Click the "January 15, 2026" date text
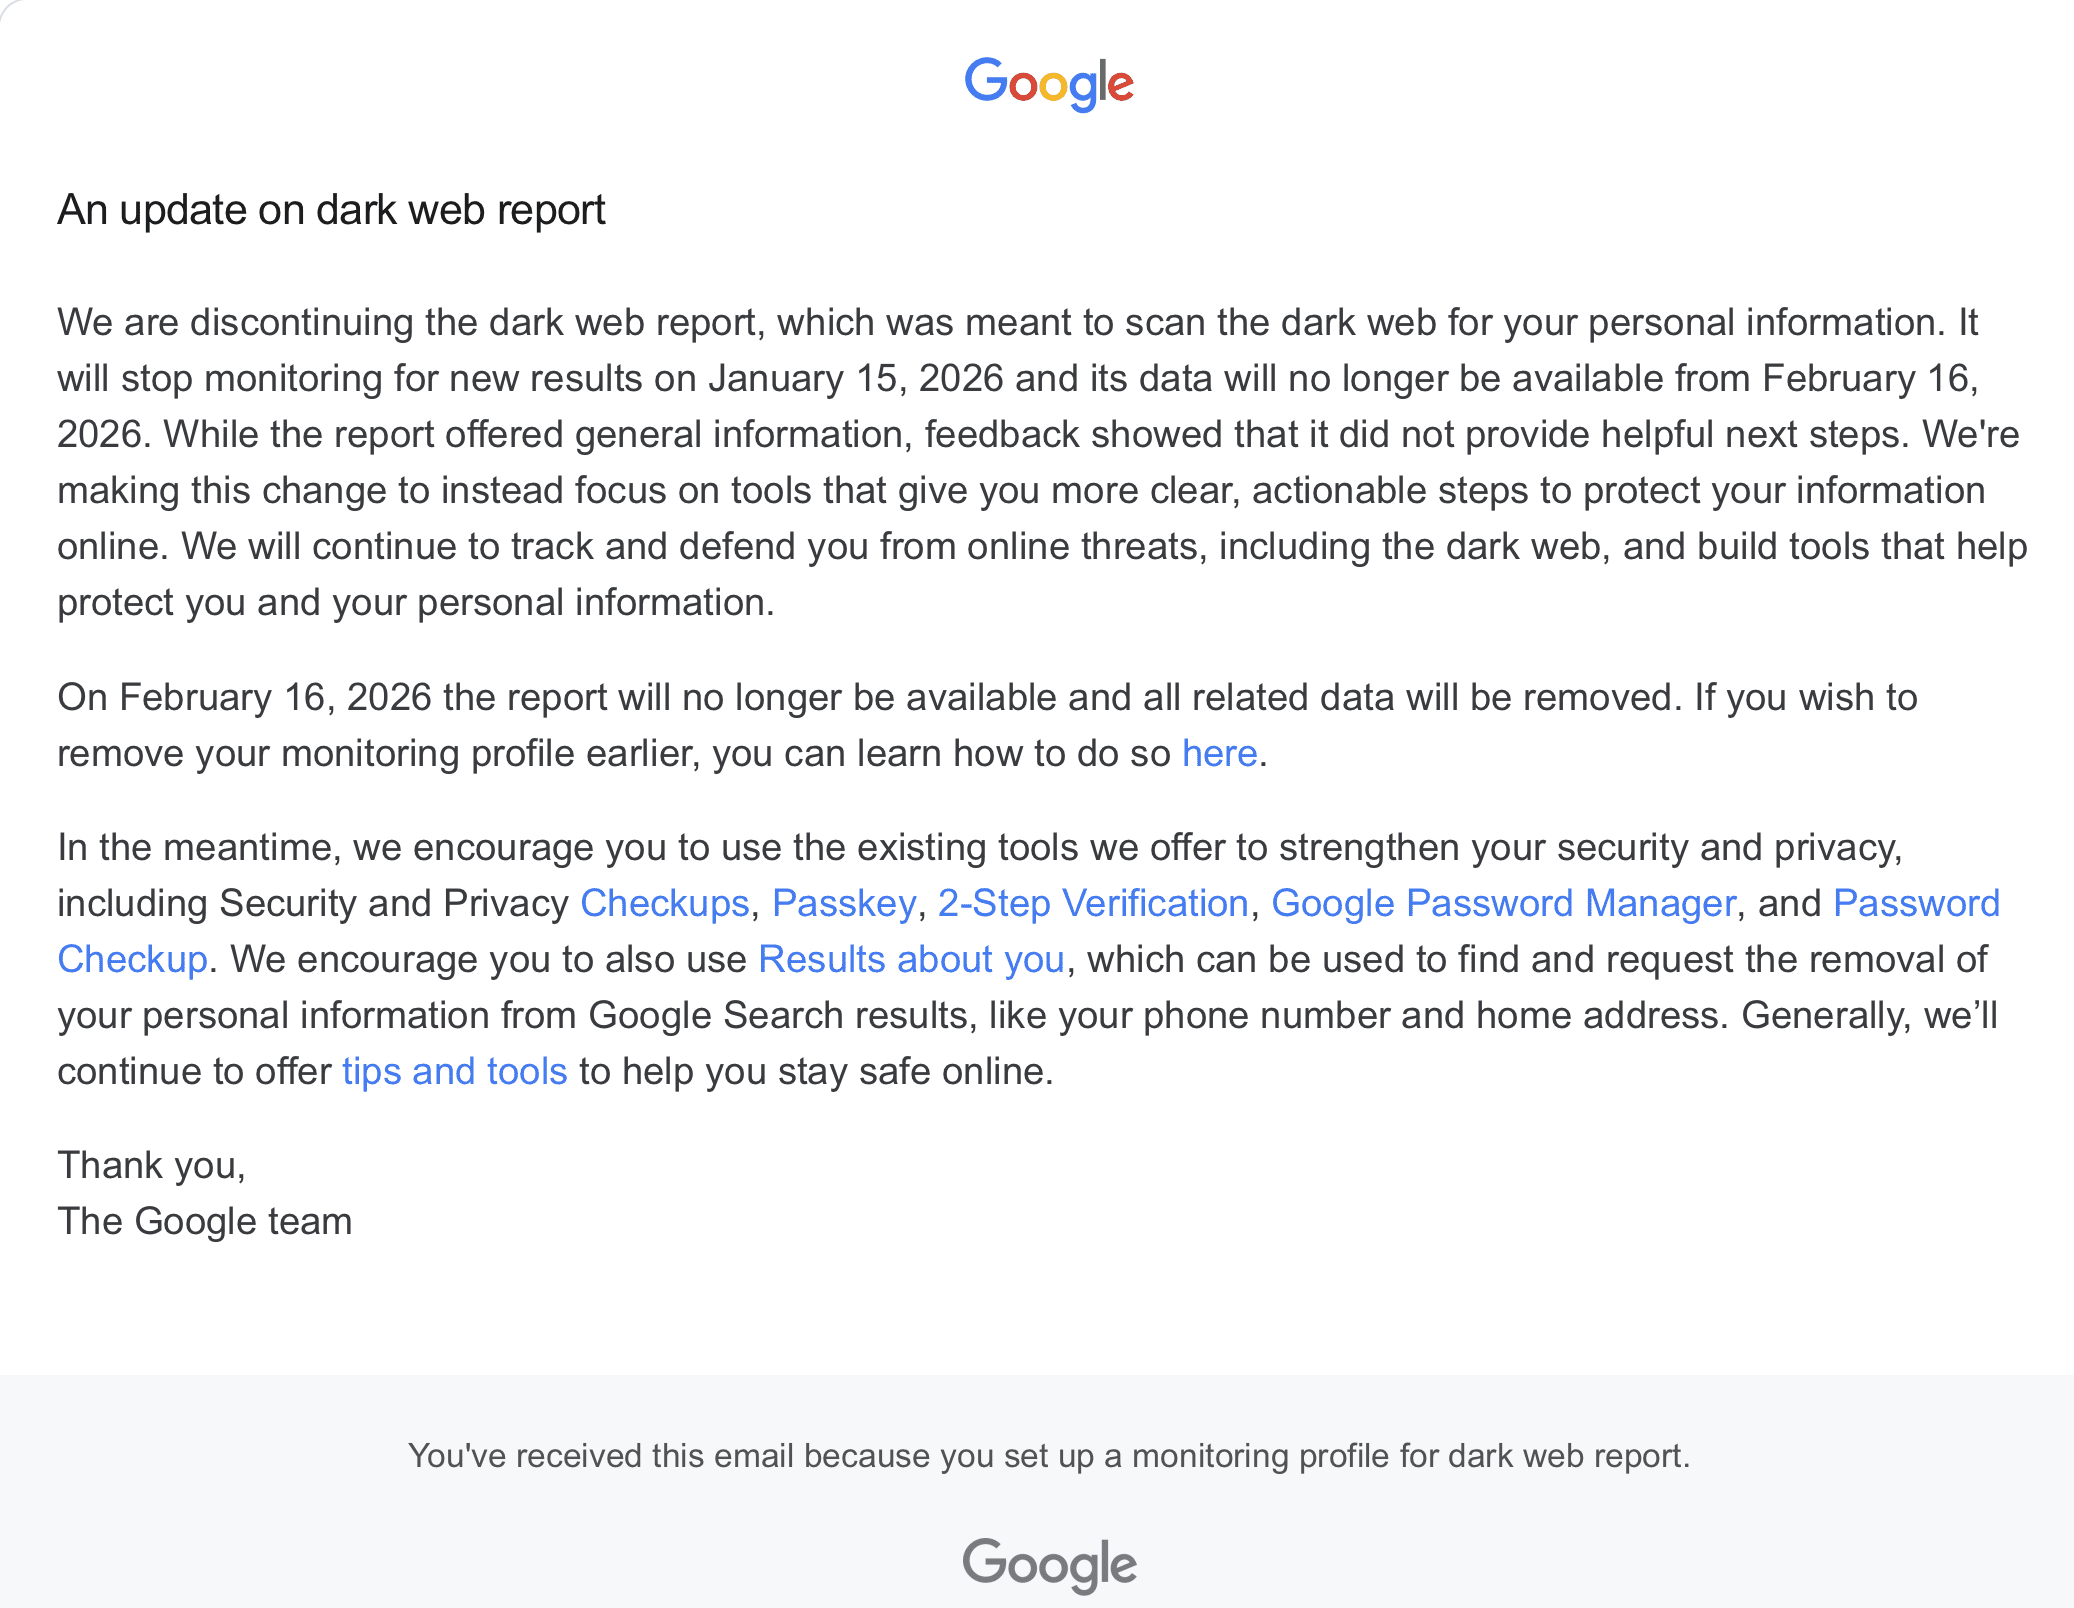Image resolution: width=2074 pixels, height=1608 pixels. [x=856, y=378]
